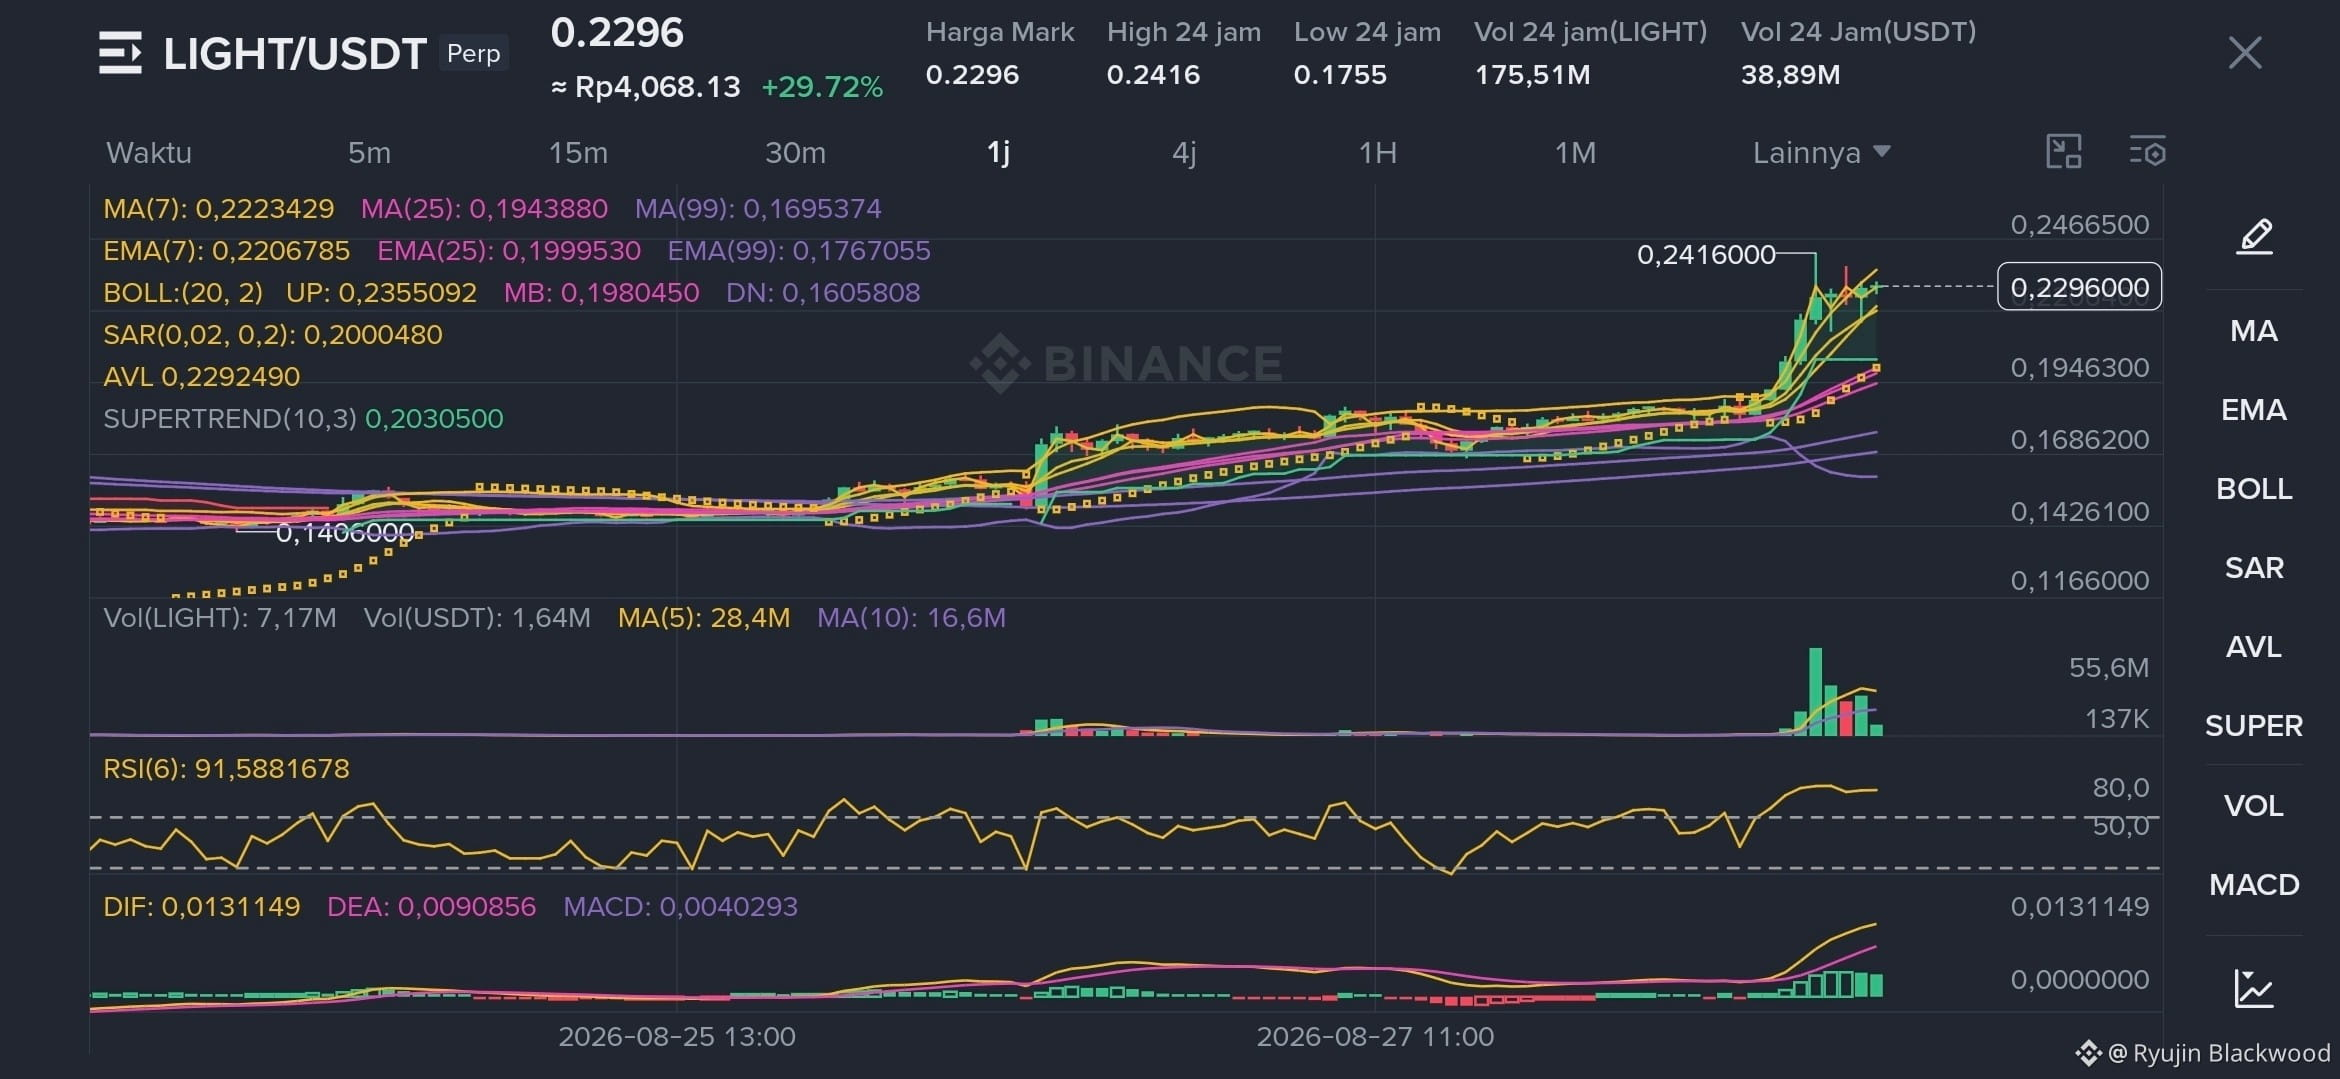Click the volume MA(5): 28,4M label
The image size is (2340, 1079).
[704, 618]
